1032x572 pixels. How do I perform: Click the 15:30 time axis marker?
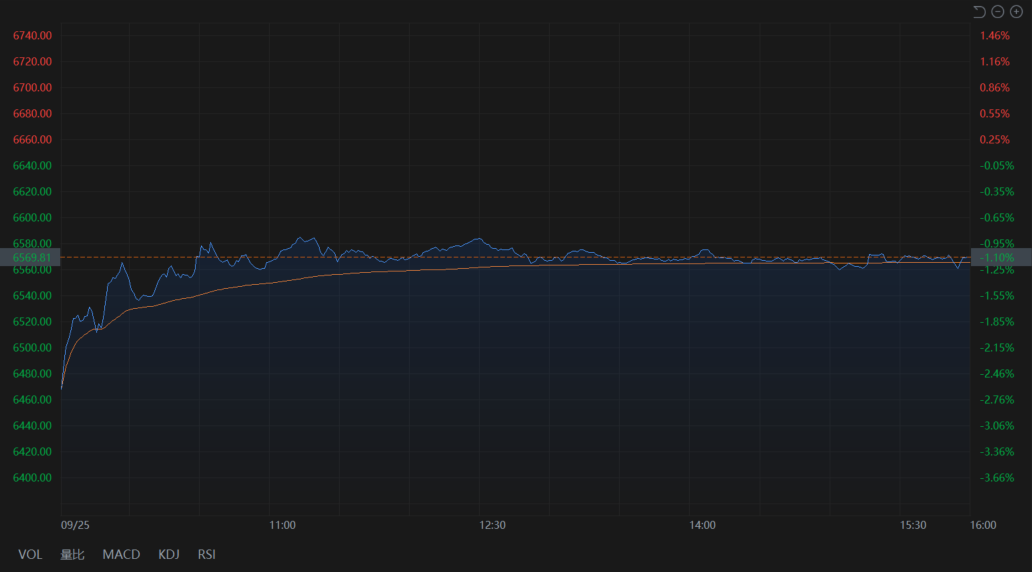(x=913, y=525)
